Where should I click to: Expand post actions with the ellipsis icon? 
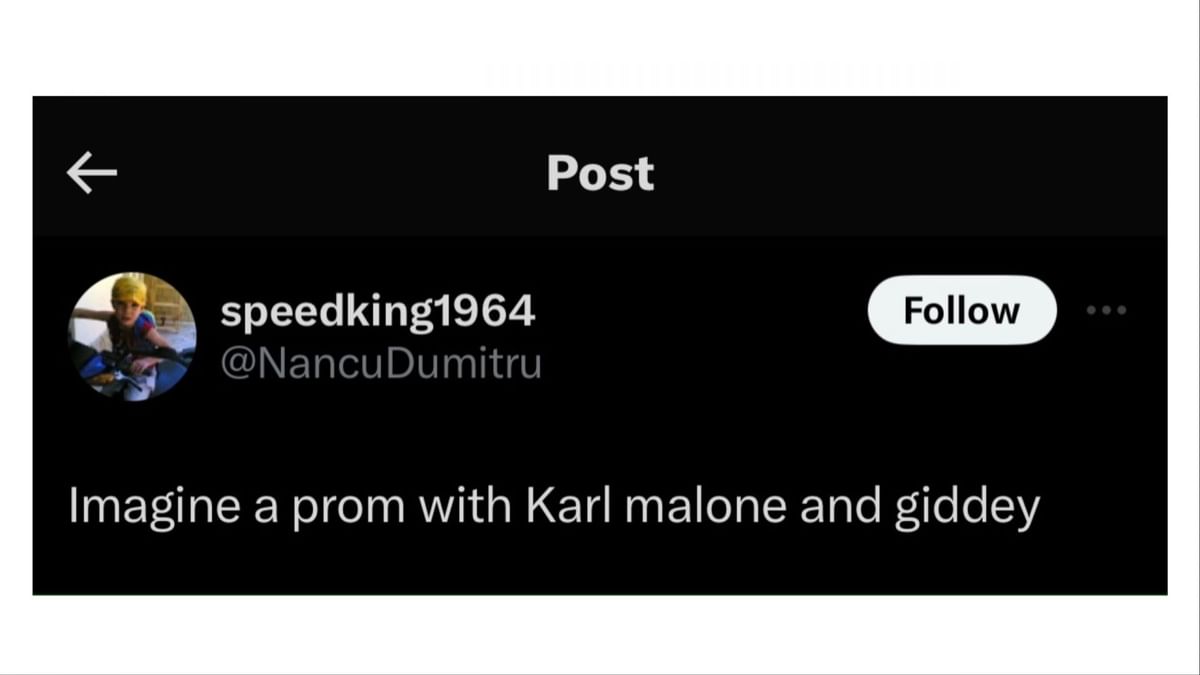click(1107, 310)
